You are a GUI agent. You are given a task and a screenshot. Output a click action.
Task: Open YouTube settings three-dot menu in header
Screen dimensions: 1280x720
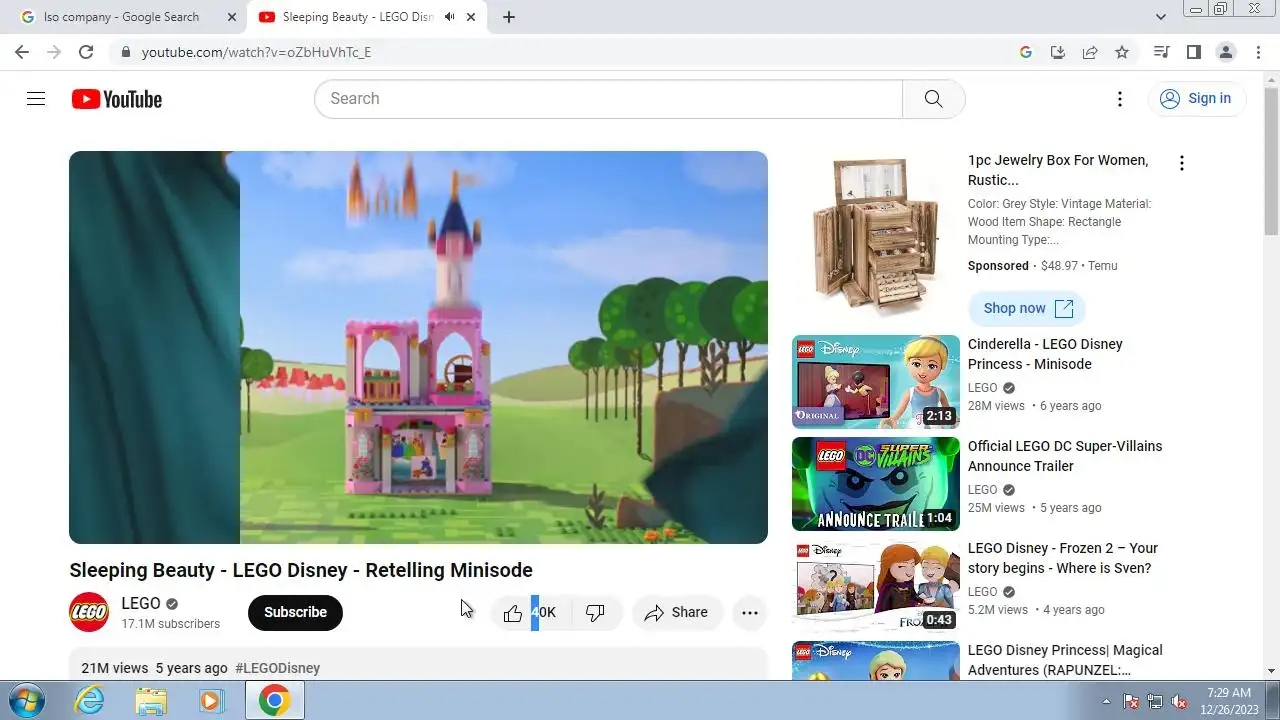[1120, 98]
